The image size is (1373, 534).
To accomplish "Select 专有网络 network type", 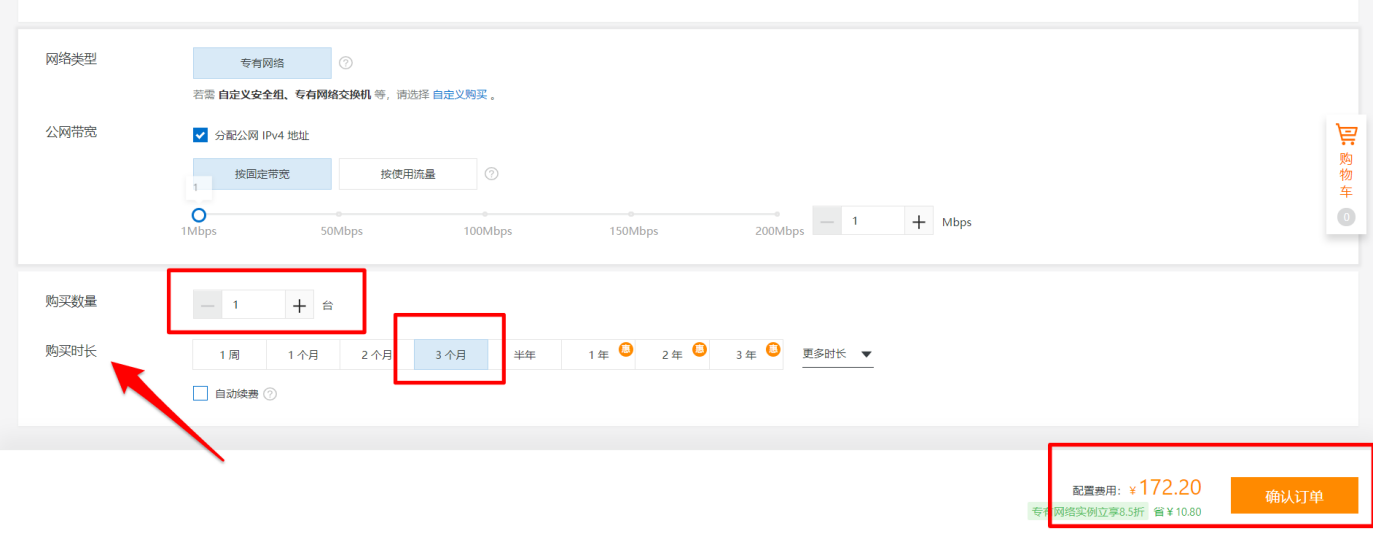I will coord(262,63).
